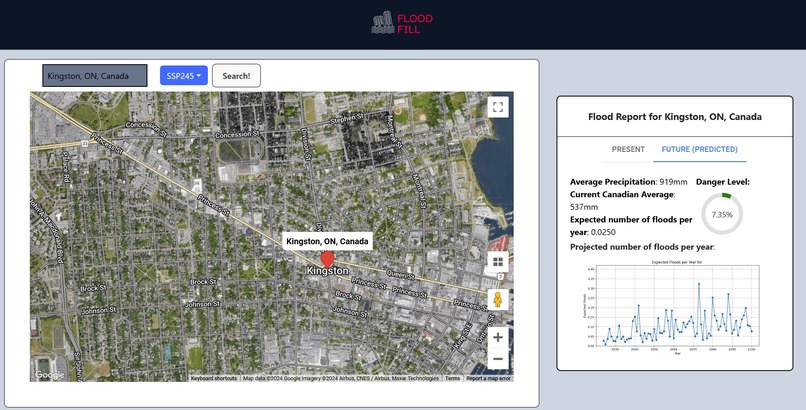Viewport: 806px width, 410px height.
Task: Focus the Kingston, ON, Canada location field
Action: click(95, 76)
